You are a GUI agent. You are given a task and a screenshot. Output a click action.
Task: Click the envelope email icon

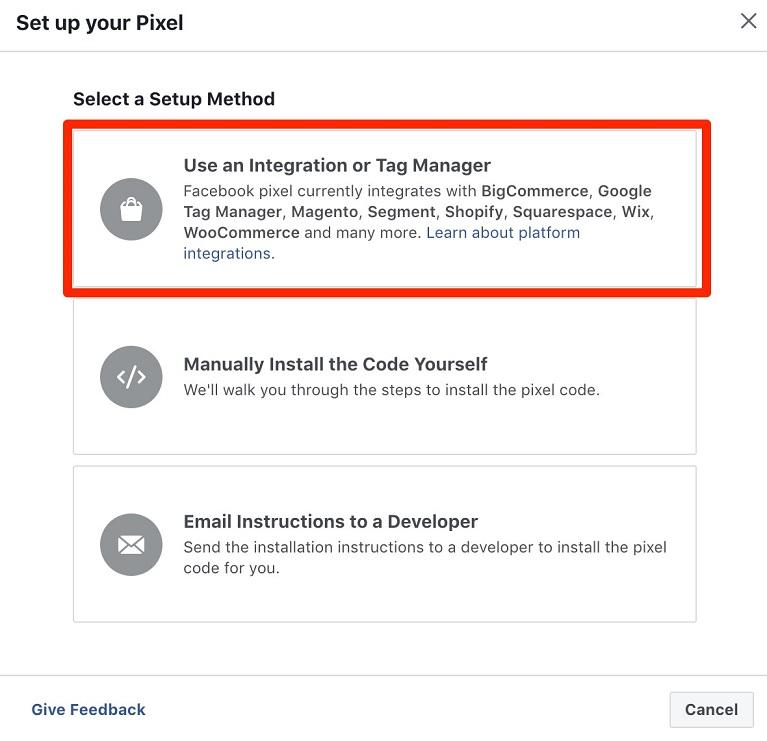(x=131, y=544)
